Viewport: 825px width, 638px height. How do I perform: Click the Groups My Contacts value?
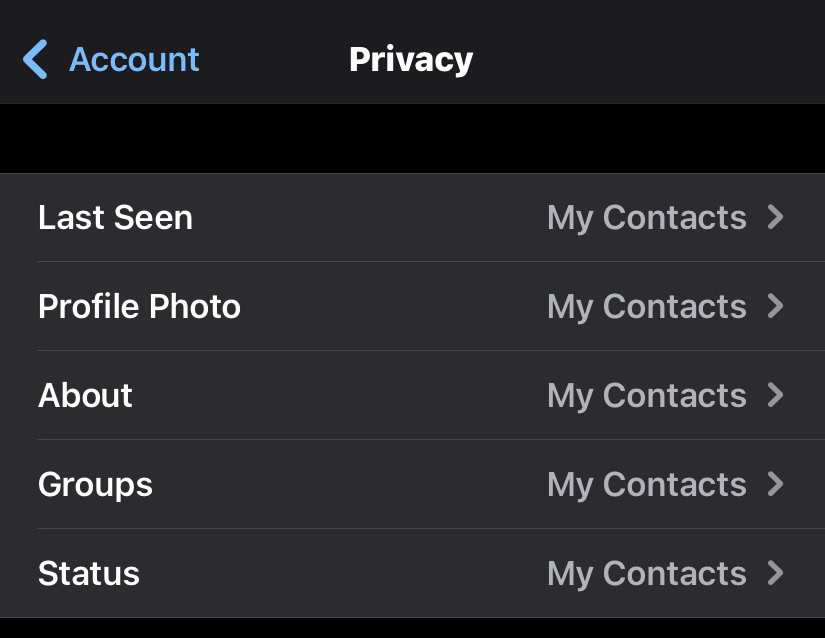pyautogui.click(x=646, y=485)
